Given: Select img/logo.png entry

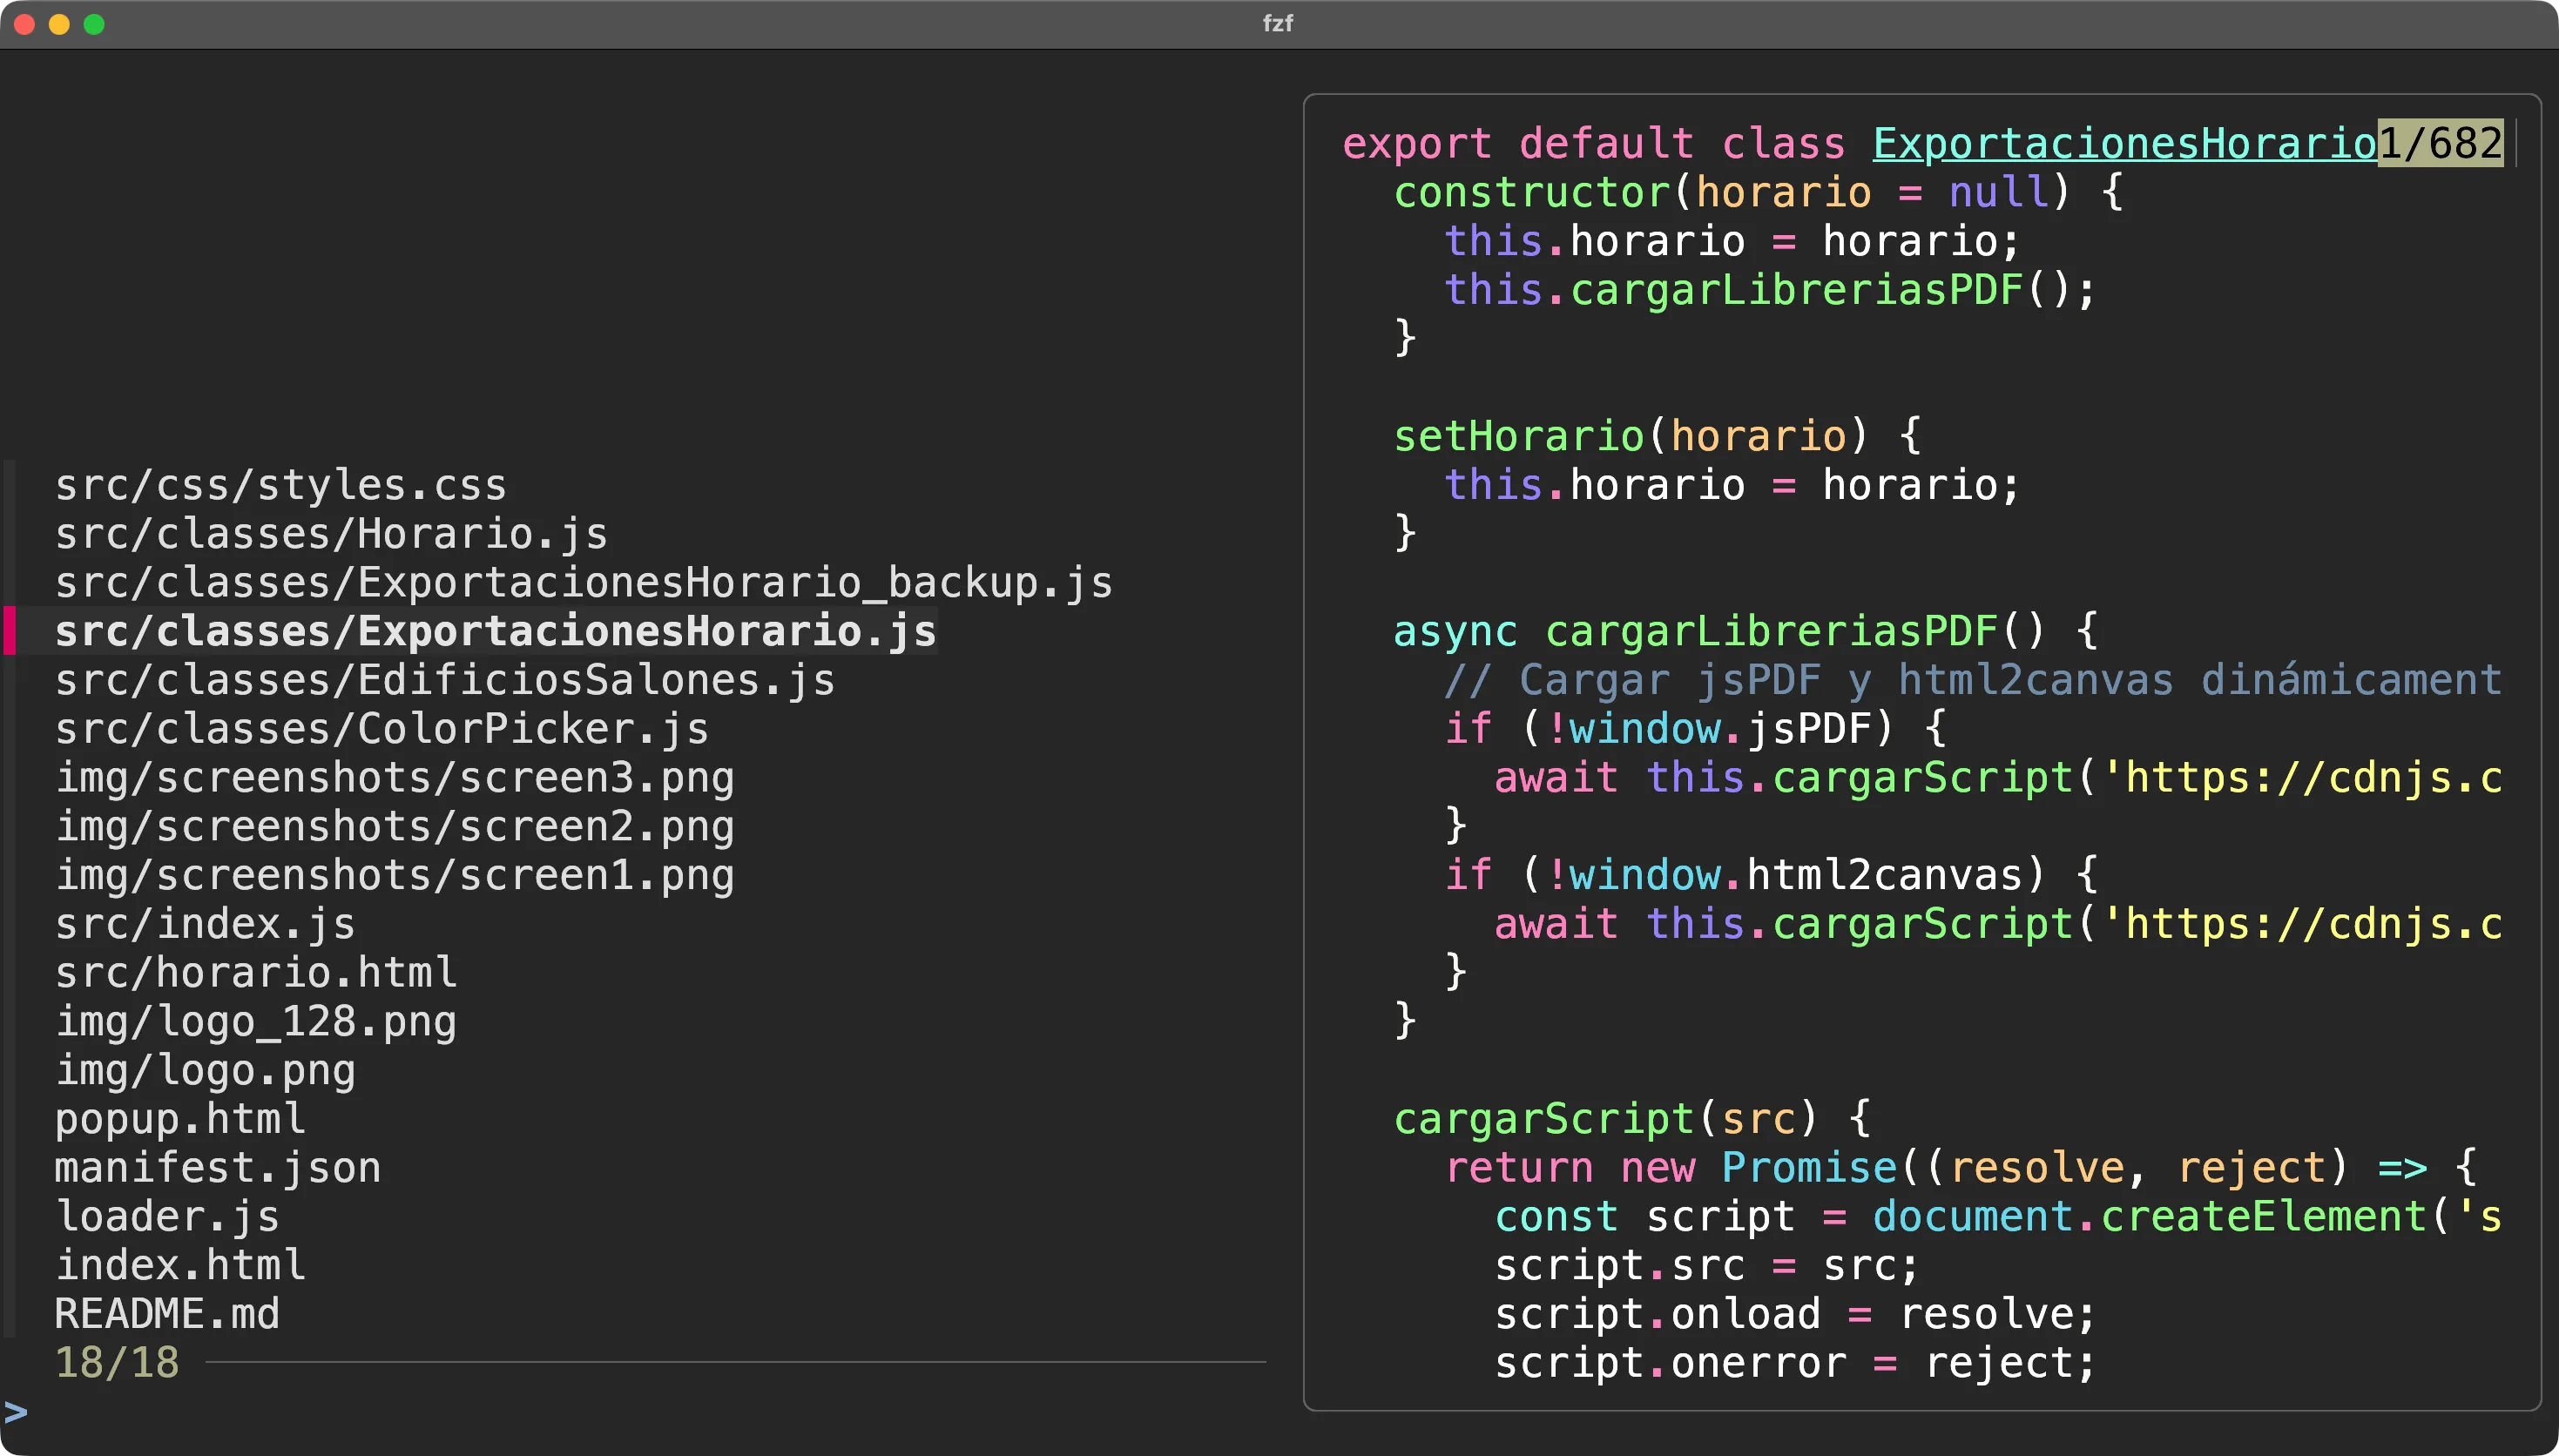Looking at the screenshot, I should click(x=205, y=1071).
